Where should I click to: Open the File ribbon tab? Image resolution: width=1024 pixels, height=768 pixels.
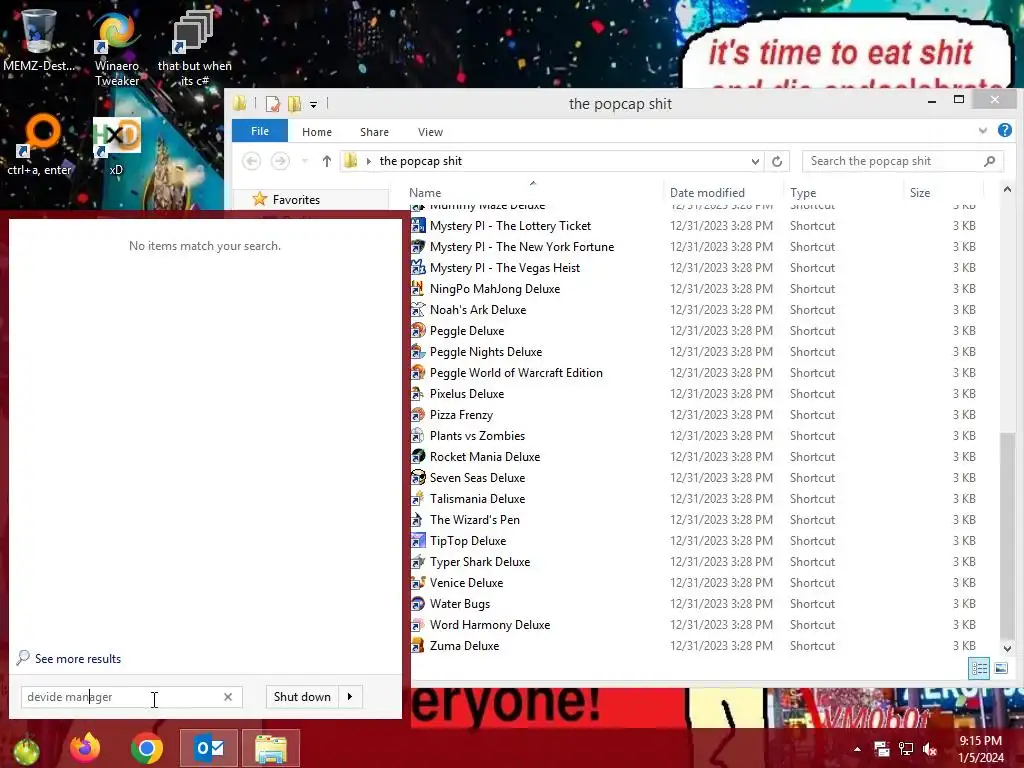260,131
